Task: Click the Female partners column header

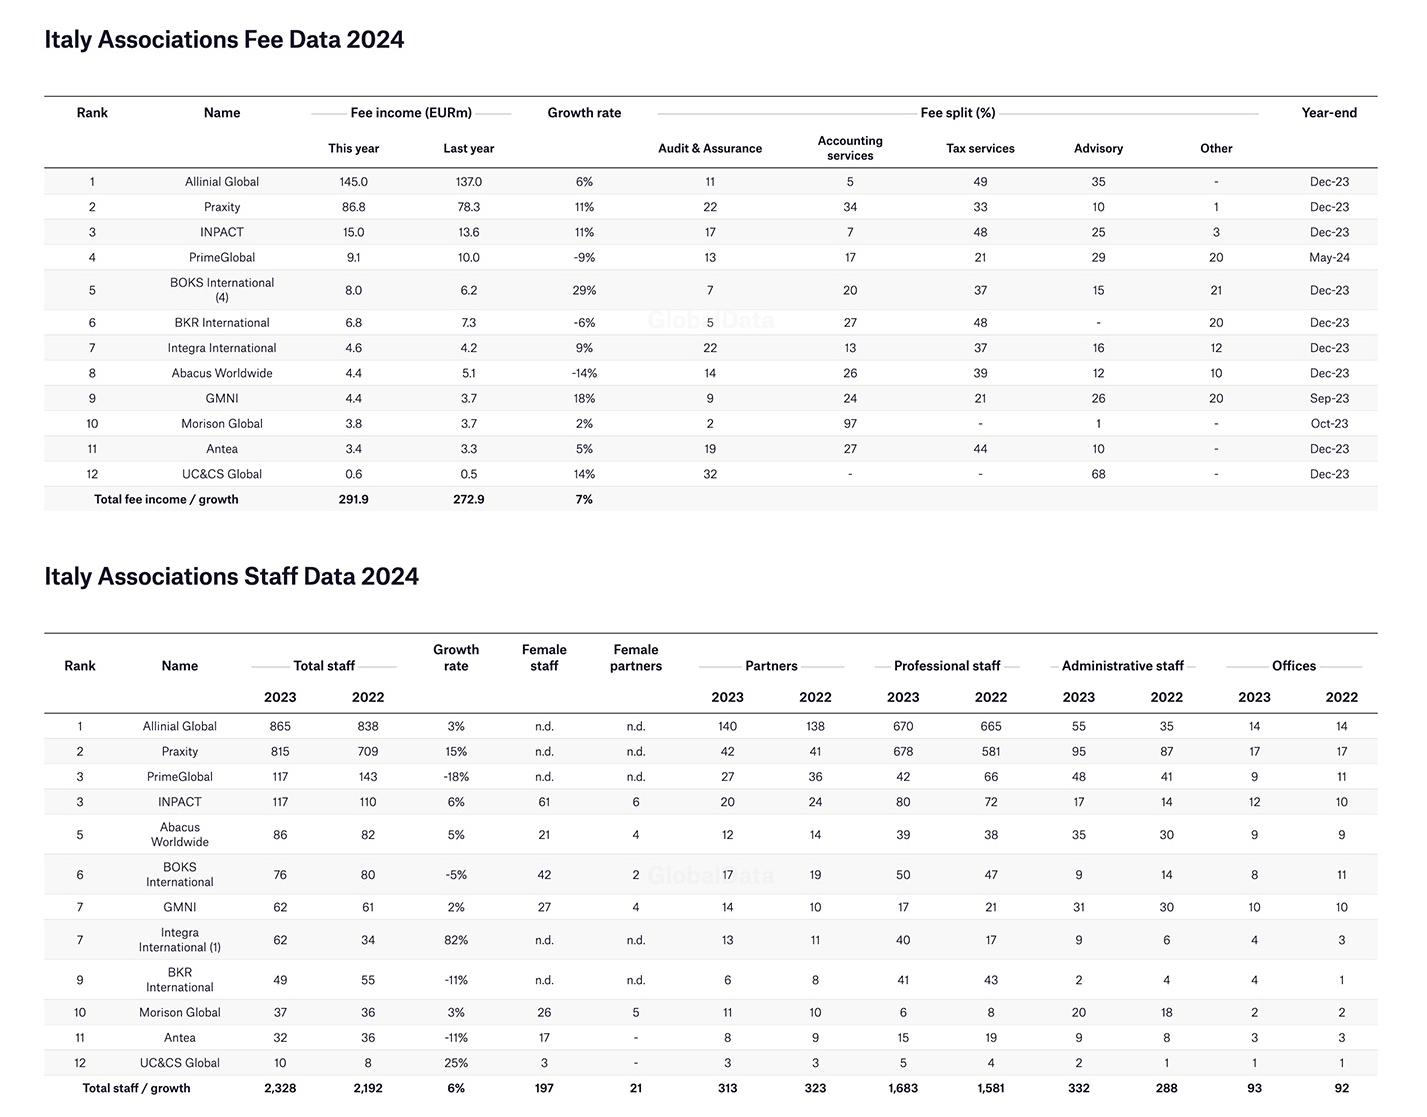Action: 636,658
